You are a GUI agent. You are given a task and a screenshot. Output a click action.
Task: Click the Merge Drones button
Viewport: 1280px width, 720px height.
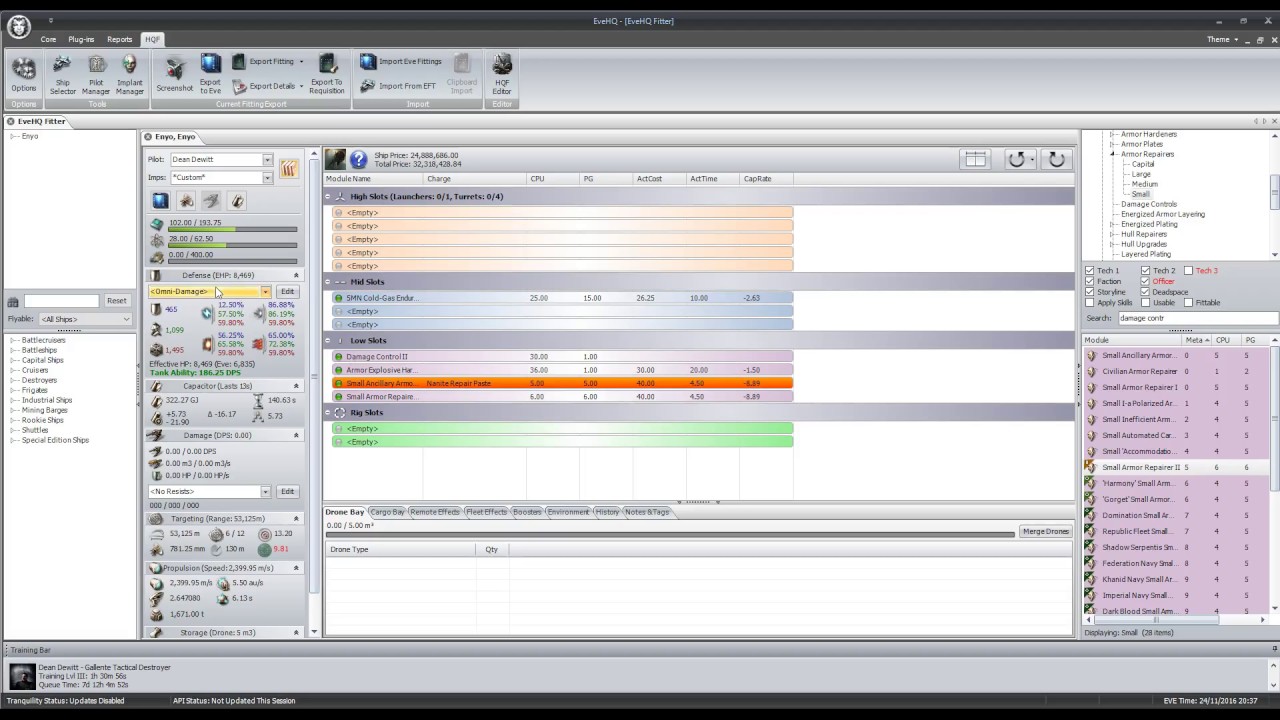point(1045,531)
